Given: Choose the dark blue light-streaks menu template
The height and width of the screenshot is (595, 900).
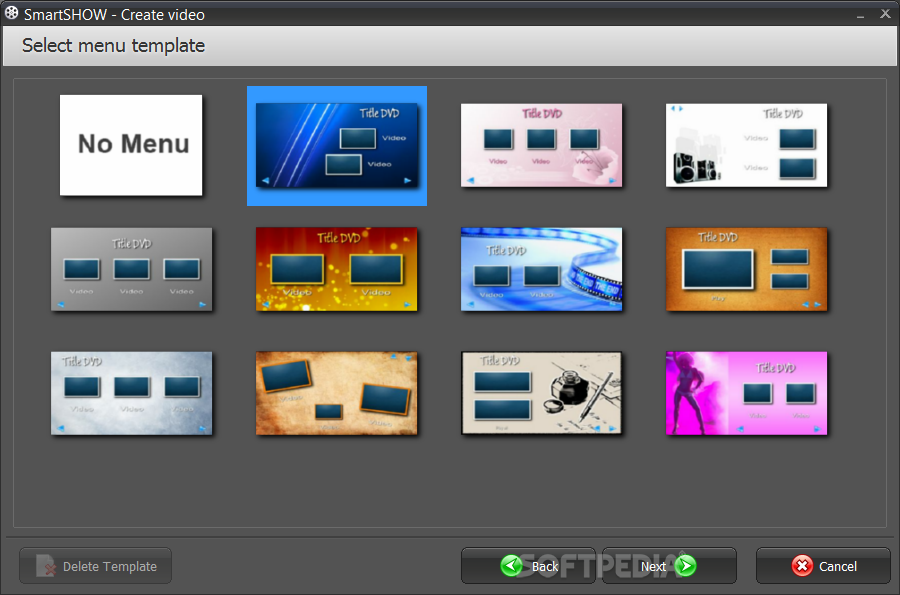Looking at the screenshot, I should [x=337, y=146].
